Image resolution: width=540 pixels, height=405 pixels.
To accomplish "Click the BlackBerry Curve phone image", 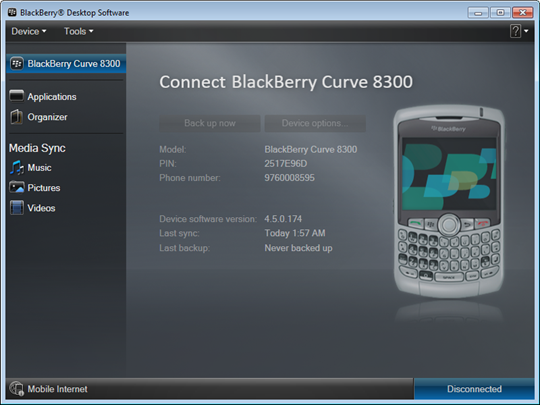I will pos(449,201).
